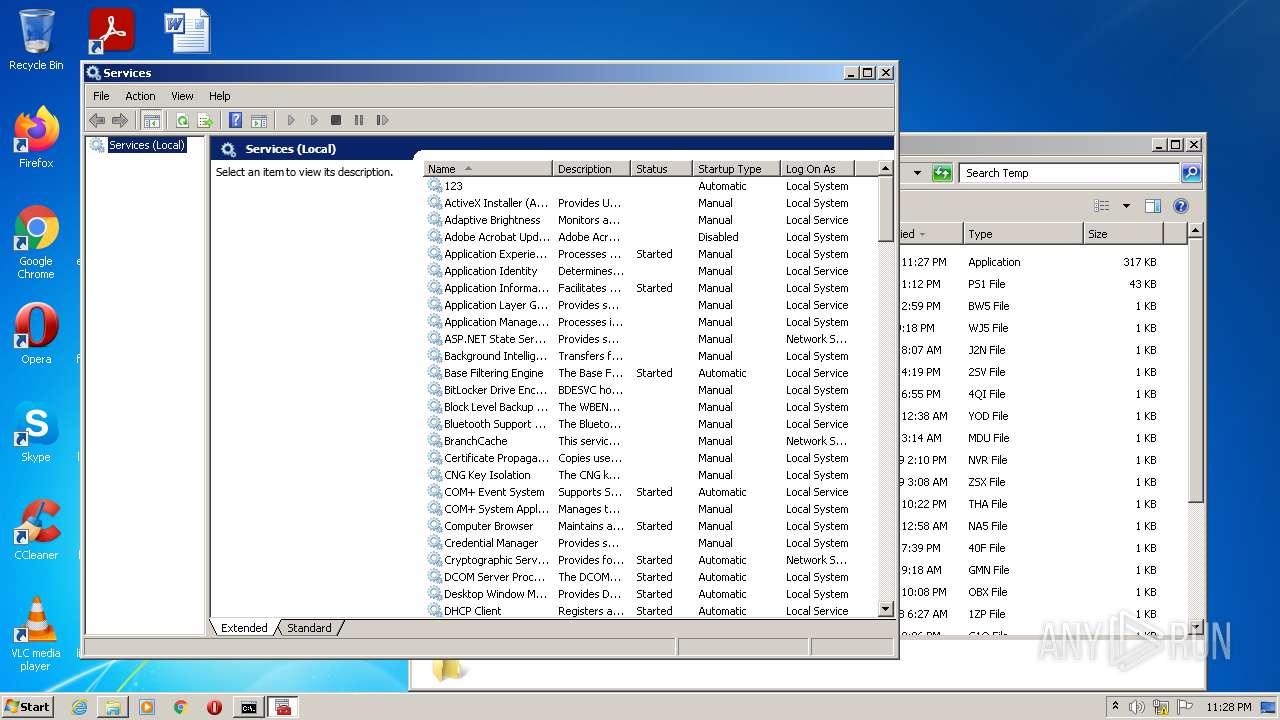Click the services list scroll up arrow
Viewport: 1280px width, 720px height.
pyautogui.click(x=885, y=169)
